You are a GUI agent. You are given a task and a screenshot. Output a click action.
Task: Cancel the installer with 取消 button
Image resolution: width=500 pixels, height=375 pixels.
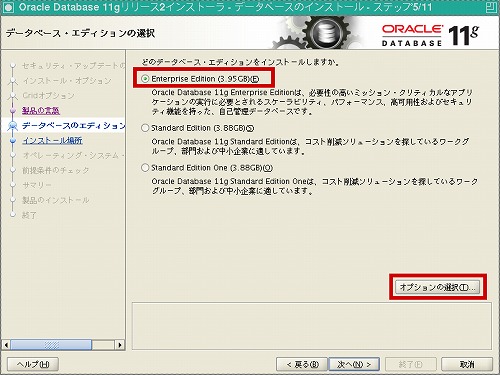467,364
